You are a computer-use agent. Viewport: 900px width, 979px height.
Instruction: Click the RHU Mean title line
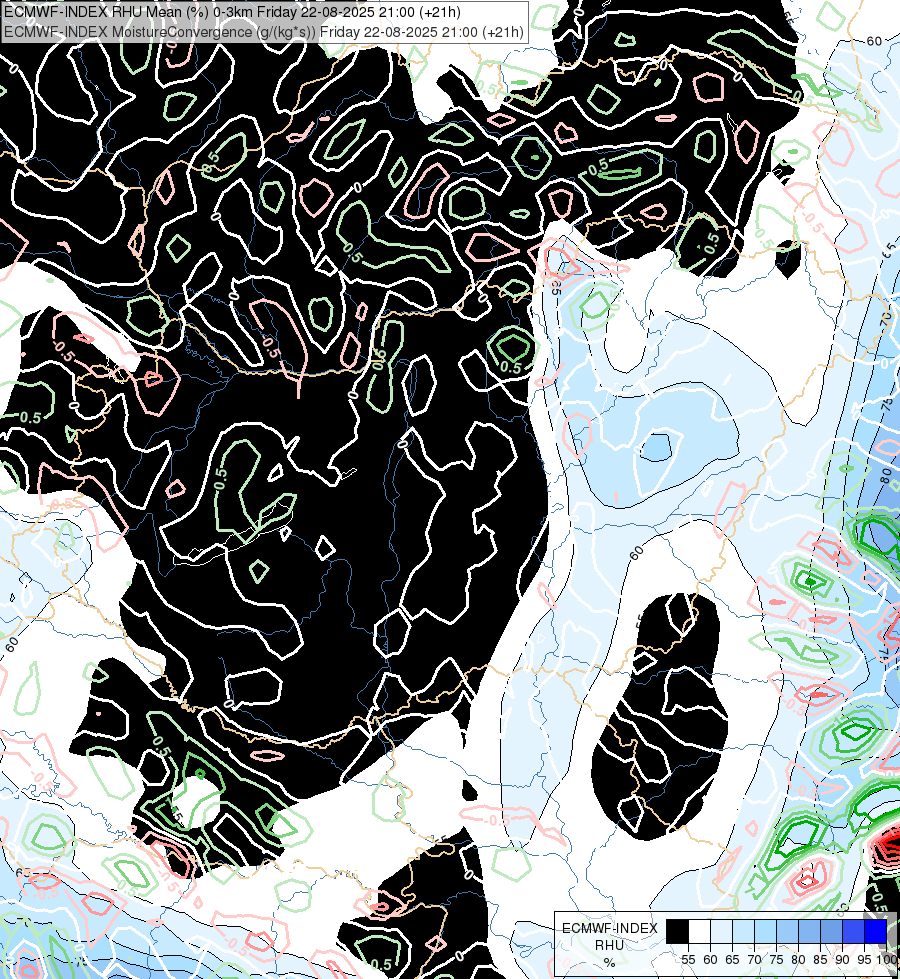(x=232, y=12)
